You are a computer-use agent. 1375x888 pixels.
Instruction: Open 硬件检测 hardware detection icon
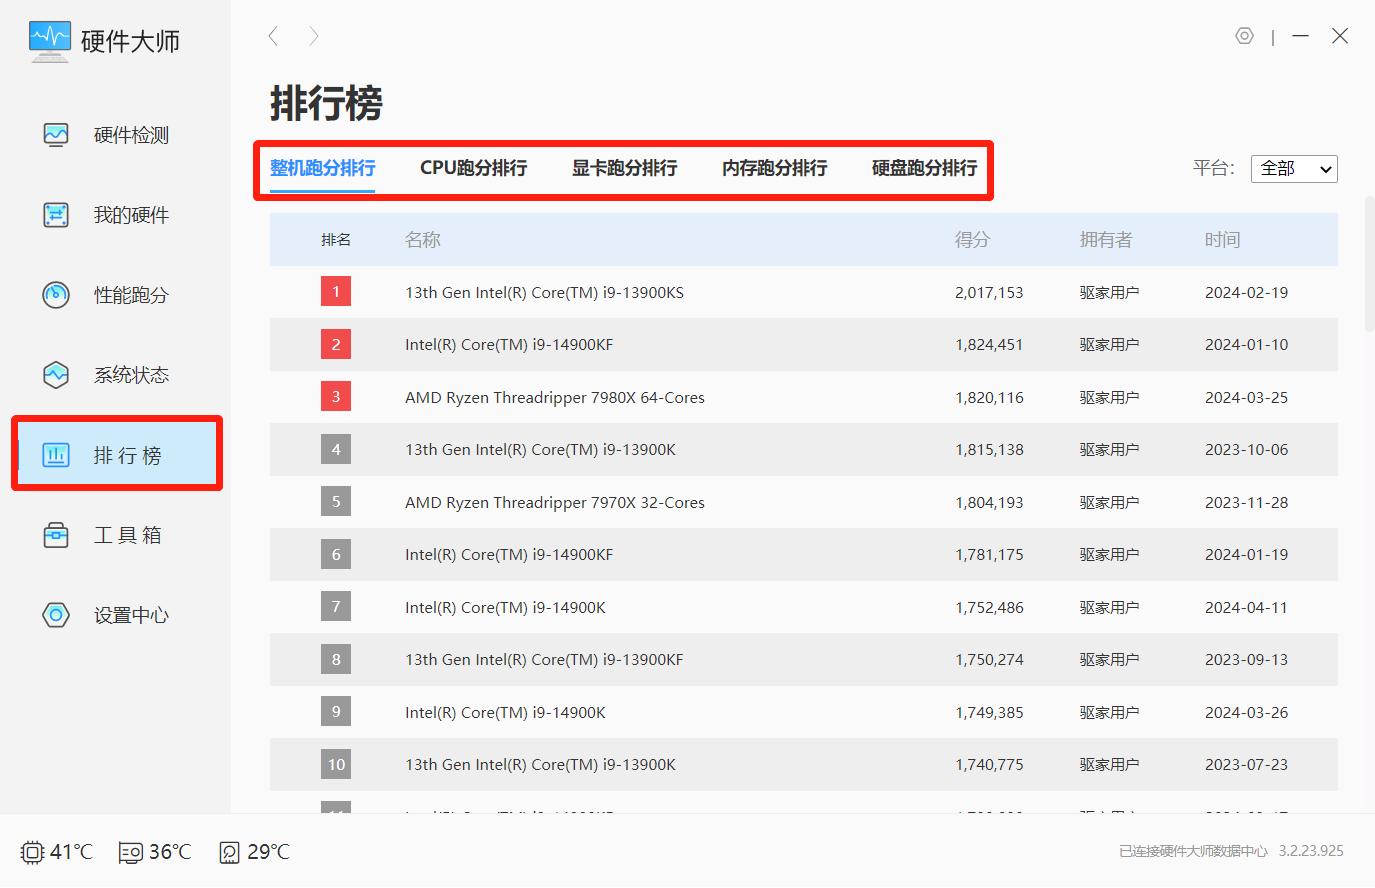pos(56,135)
